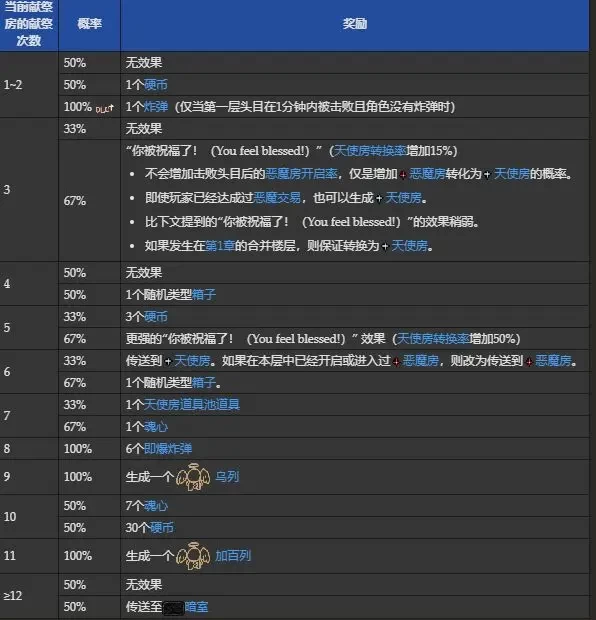Open the 魂心 link in the 1个魂心 row
596x620 pixels.
(156, 427)
